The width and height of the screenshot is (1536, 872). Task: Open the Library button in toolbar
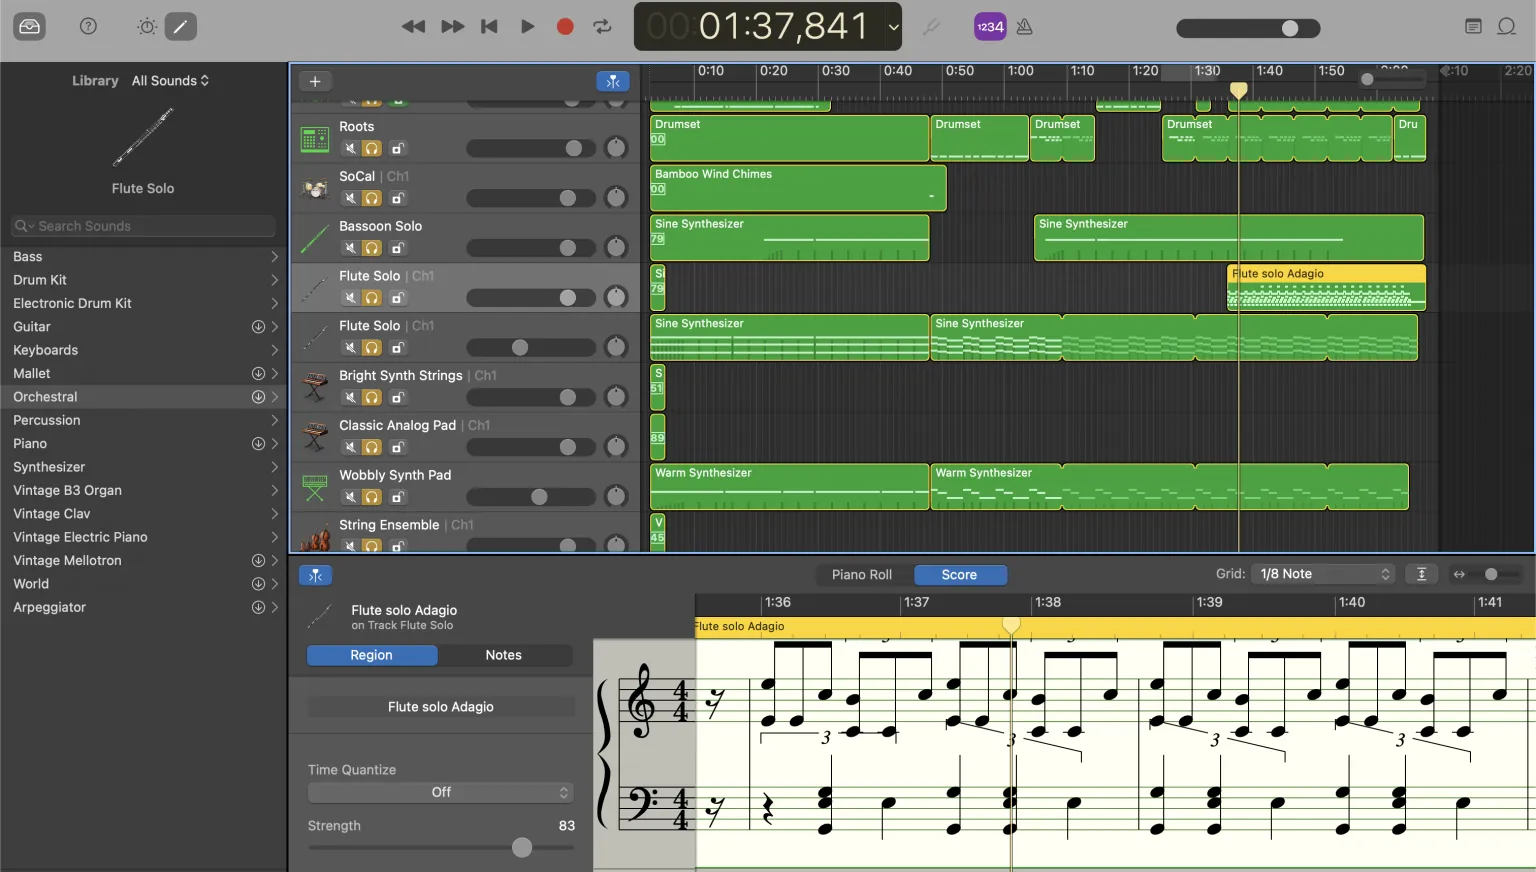pyautogui.click(x=30, y=27)
